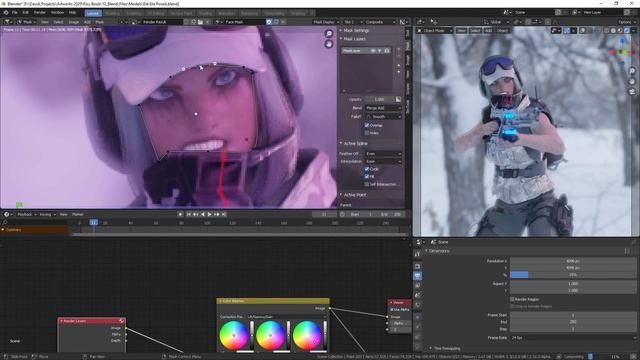This screenshot has height=360, width=640.
Task: Click the current frame marker in timeline
Action: click(x=94, y=222)
